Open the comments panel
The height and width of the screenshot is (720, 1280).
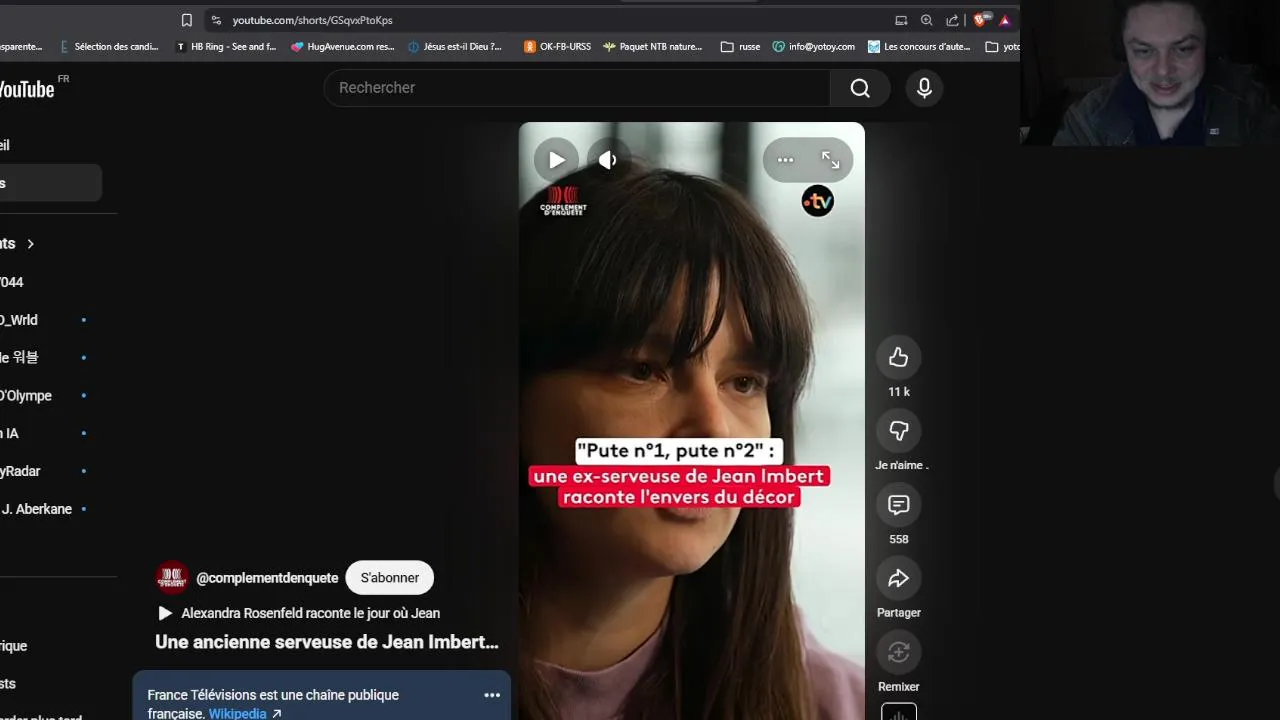[x=898, y=505]
